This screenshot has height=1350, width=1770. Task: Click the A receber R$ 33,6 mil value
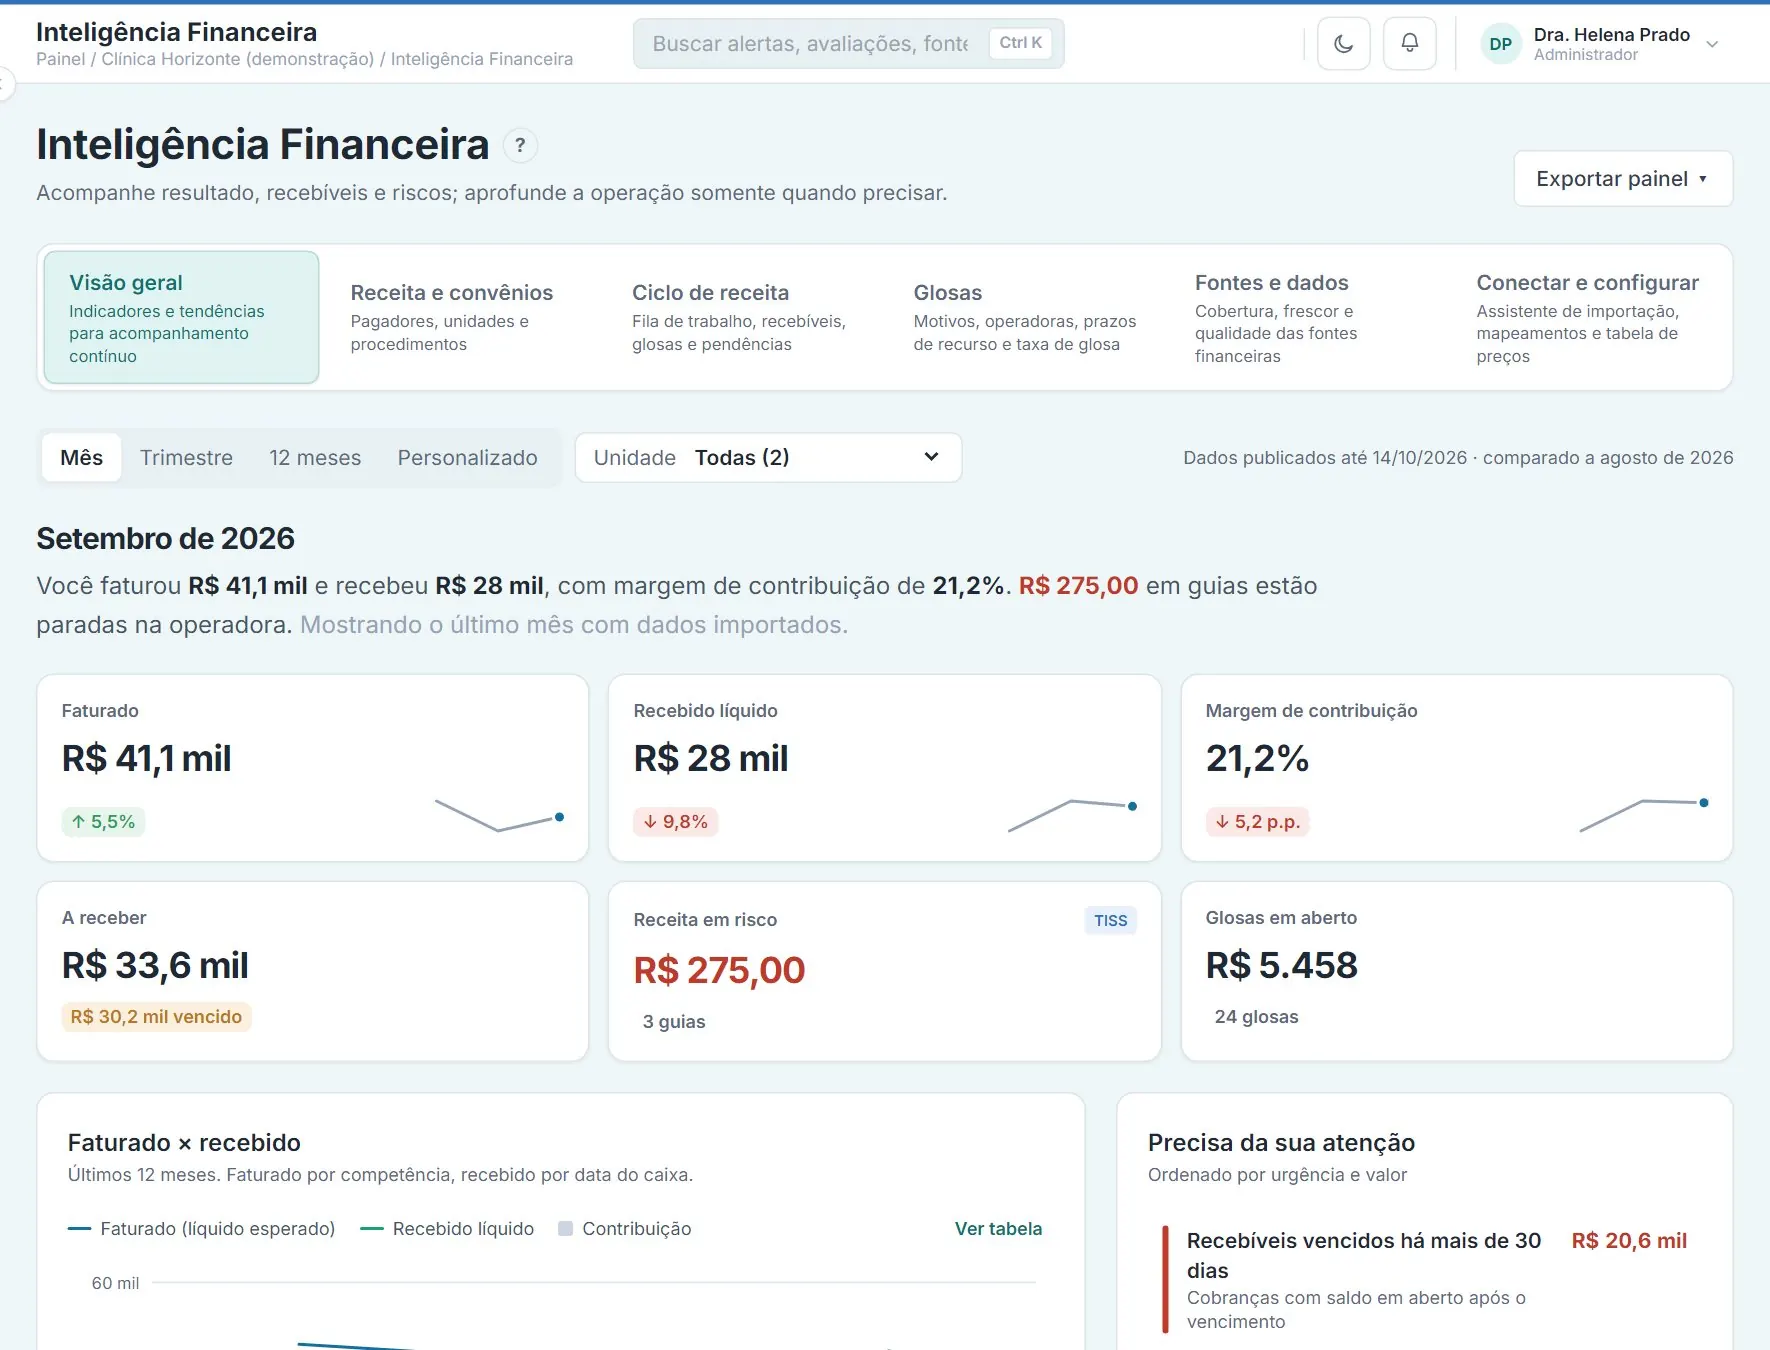pyautogui.click(x=155, y=965)
